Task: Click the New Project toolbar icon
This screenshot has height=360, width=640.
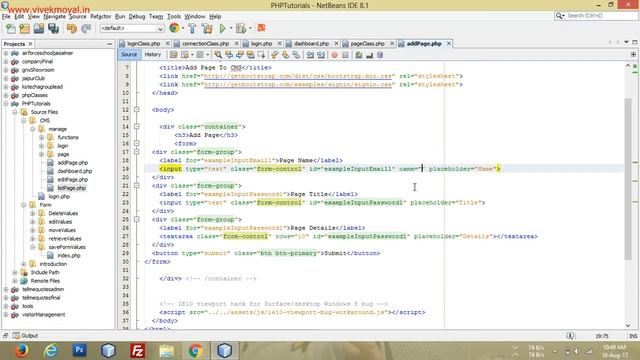Action: pos(24,28)
